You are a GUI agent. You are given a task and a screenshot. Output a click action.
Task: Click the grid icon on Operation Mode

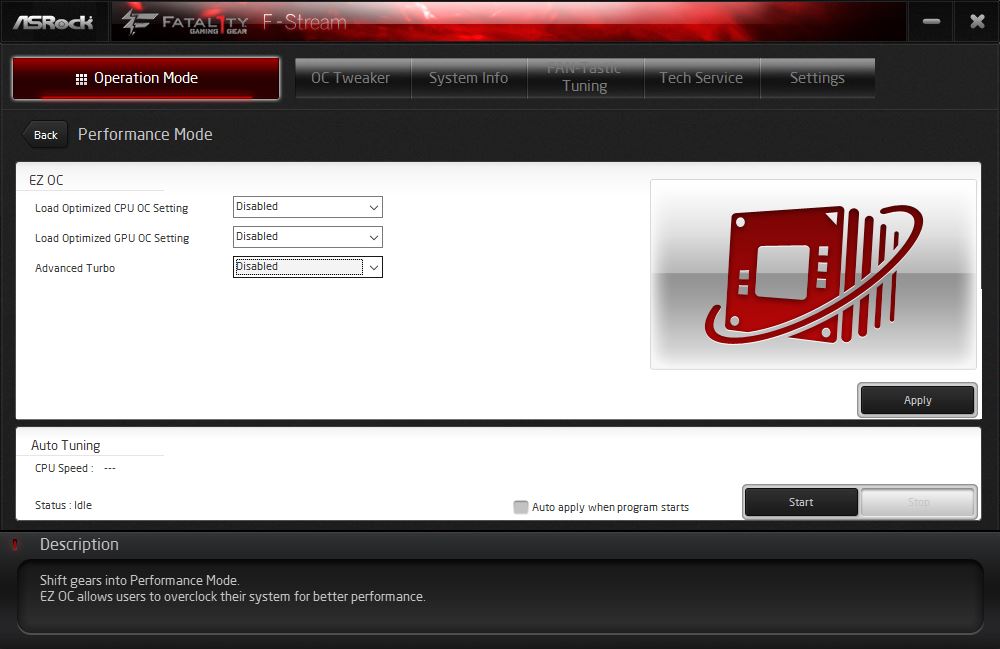pyautogui.click(x=82, y=79)
